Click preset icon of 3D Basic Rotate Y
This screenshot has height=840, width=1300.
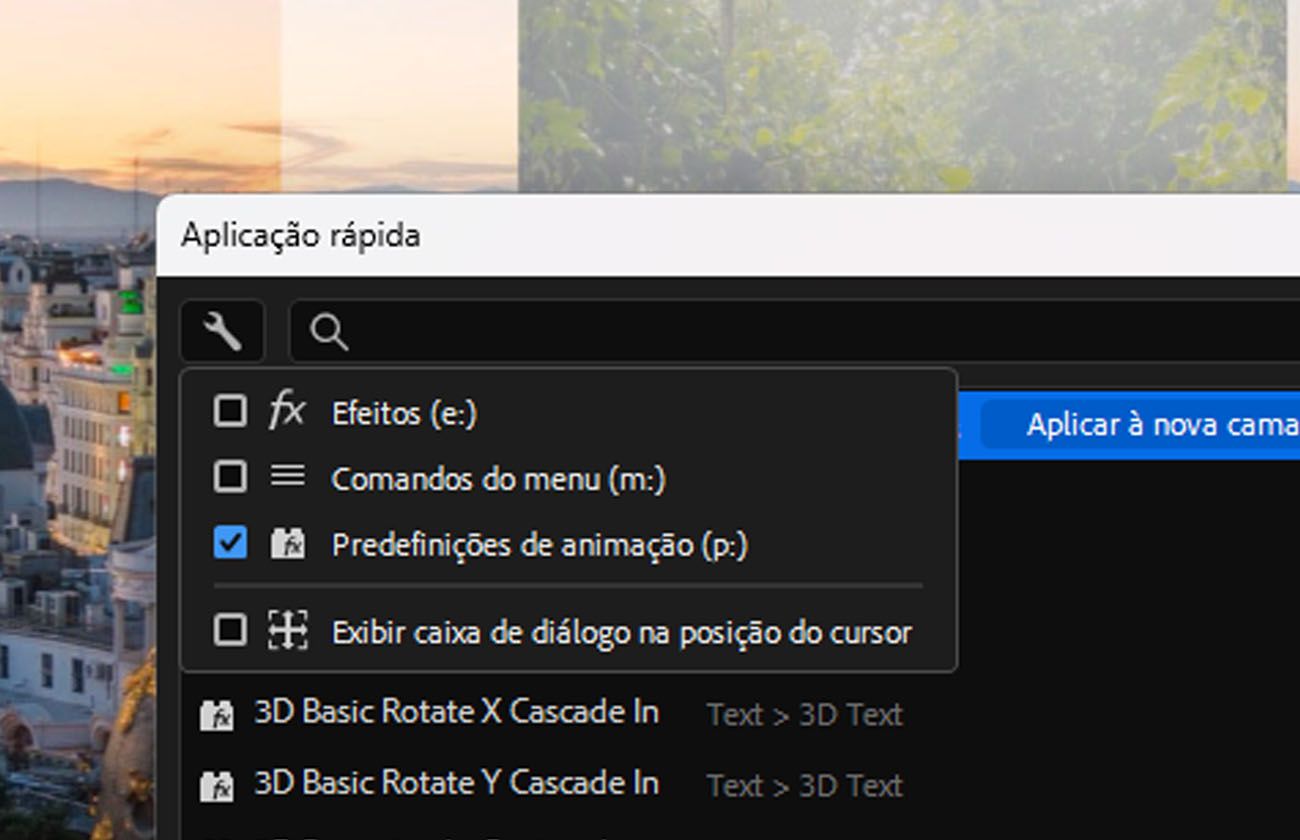point(217,786)
